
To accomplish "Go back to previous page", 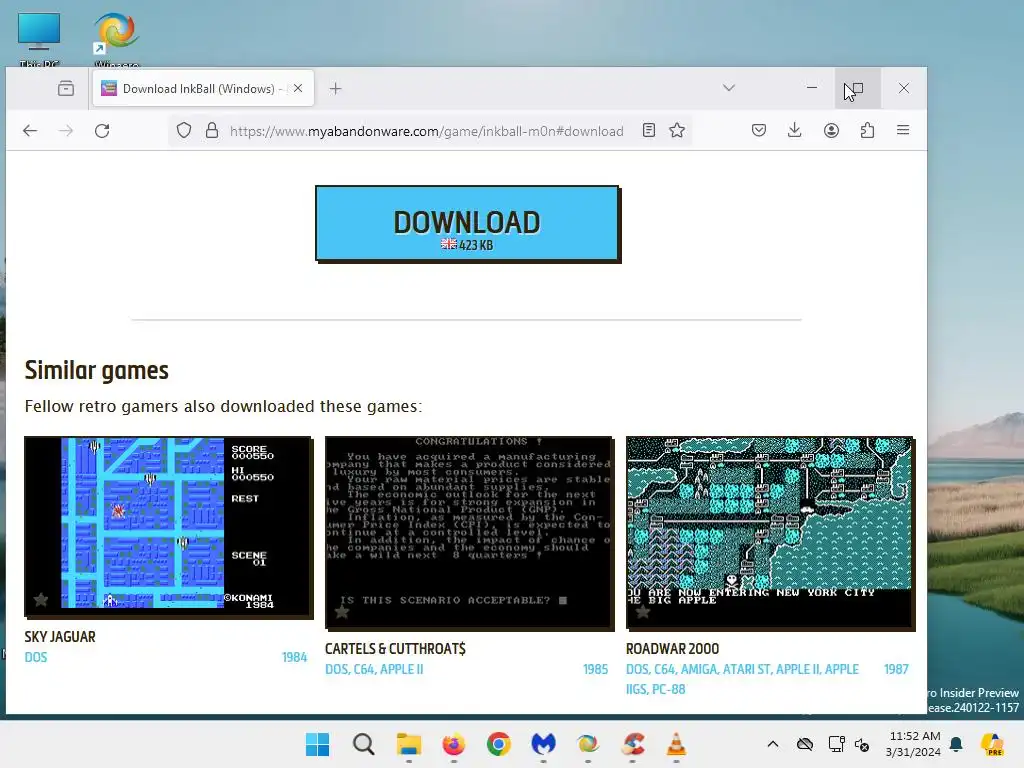I will (x=30, y=131).
